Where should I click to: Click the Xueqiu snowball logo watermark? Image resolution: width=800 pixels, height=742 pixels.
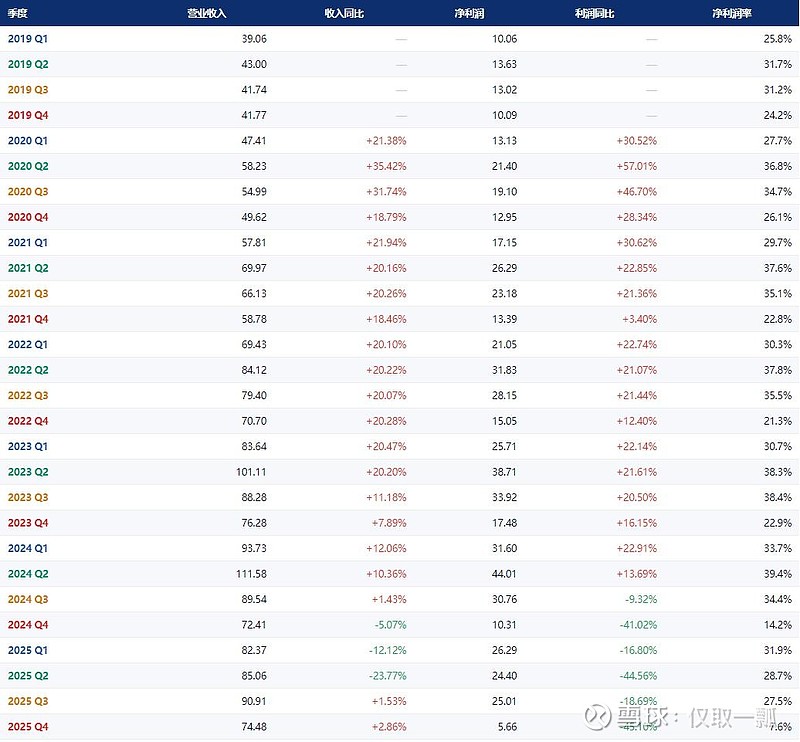pyautogui.click(x=599, y=718)
